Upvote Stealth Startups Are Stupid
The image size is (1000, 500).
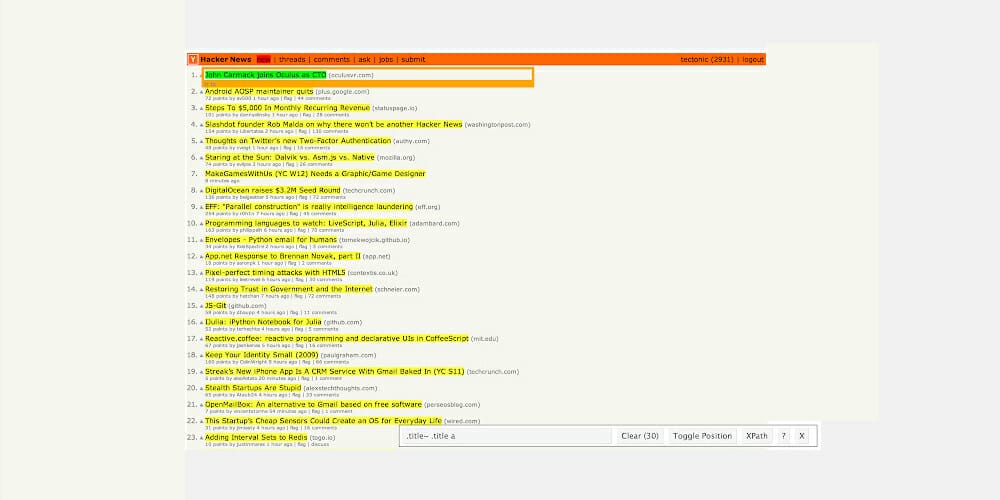tap(202, 388)
